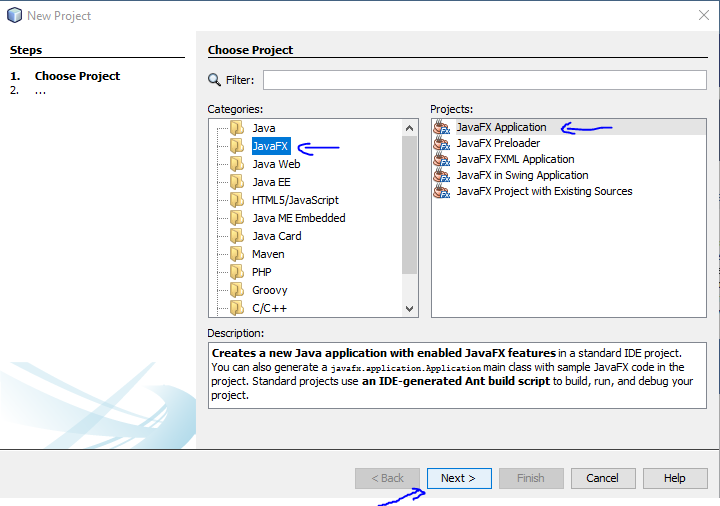Screen dimensions: 720x506
Task: Click the HTML5/JavaScript folder icon
Action: point(237,200)
